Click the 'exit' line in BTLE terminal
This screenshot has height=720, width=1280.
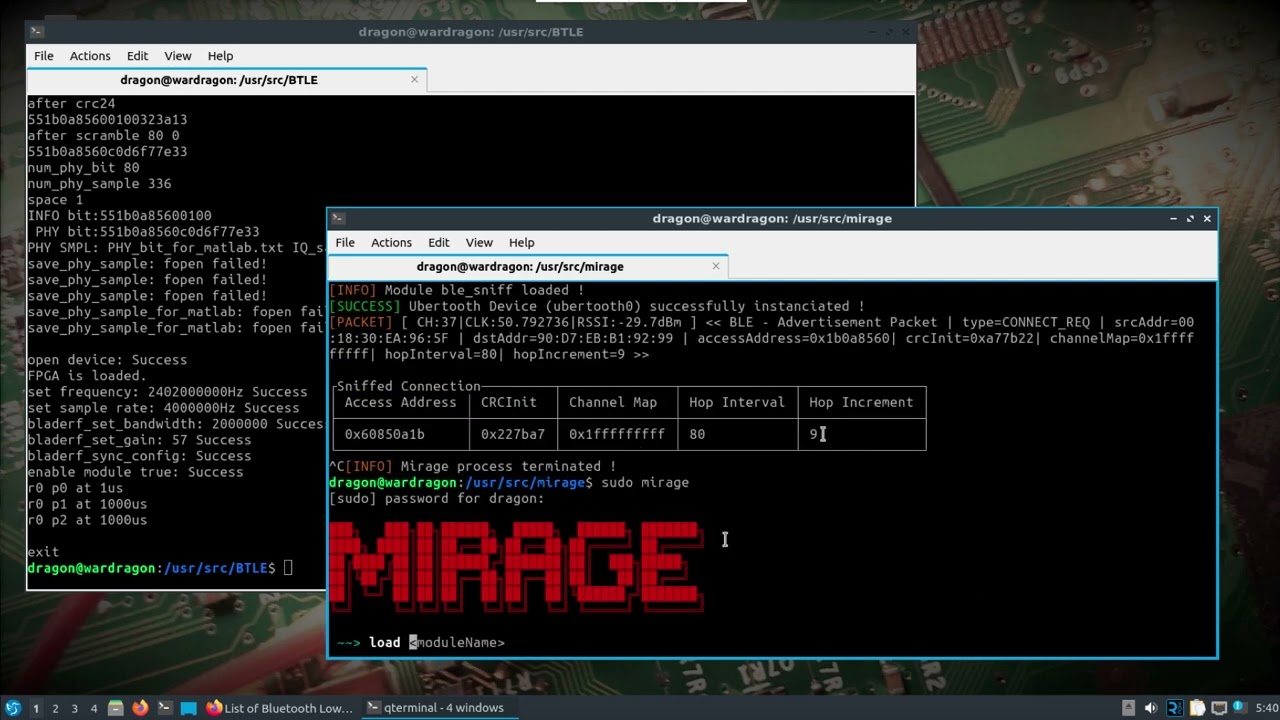point(43,552)
